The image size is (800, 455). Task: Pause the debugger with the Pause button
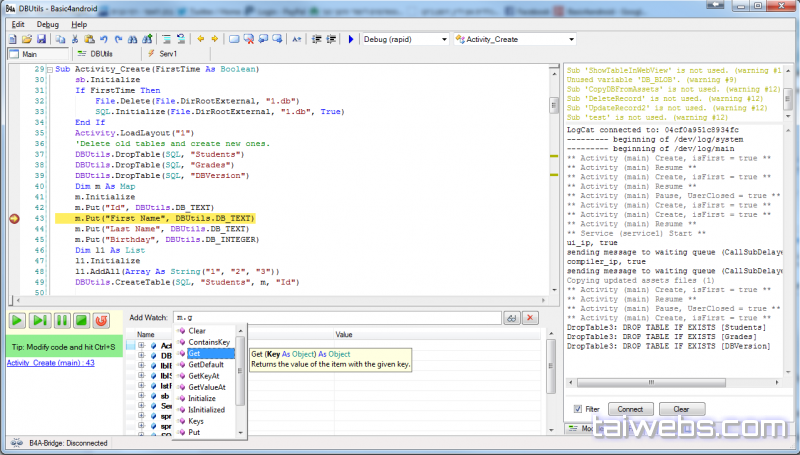pos(60,320)
